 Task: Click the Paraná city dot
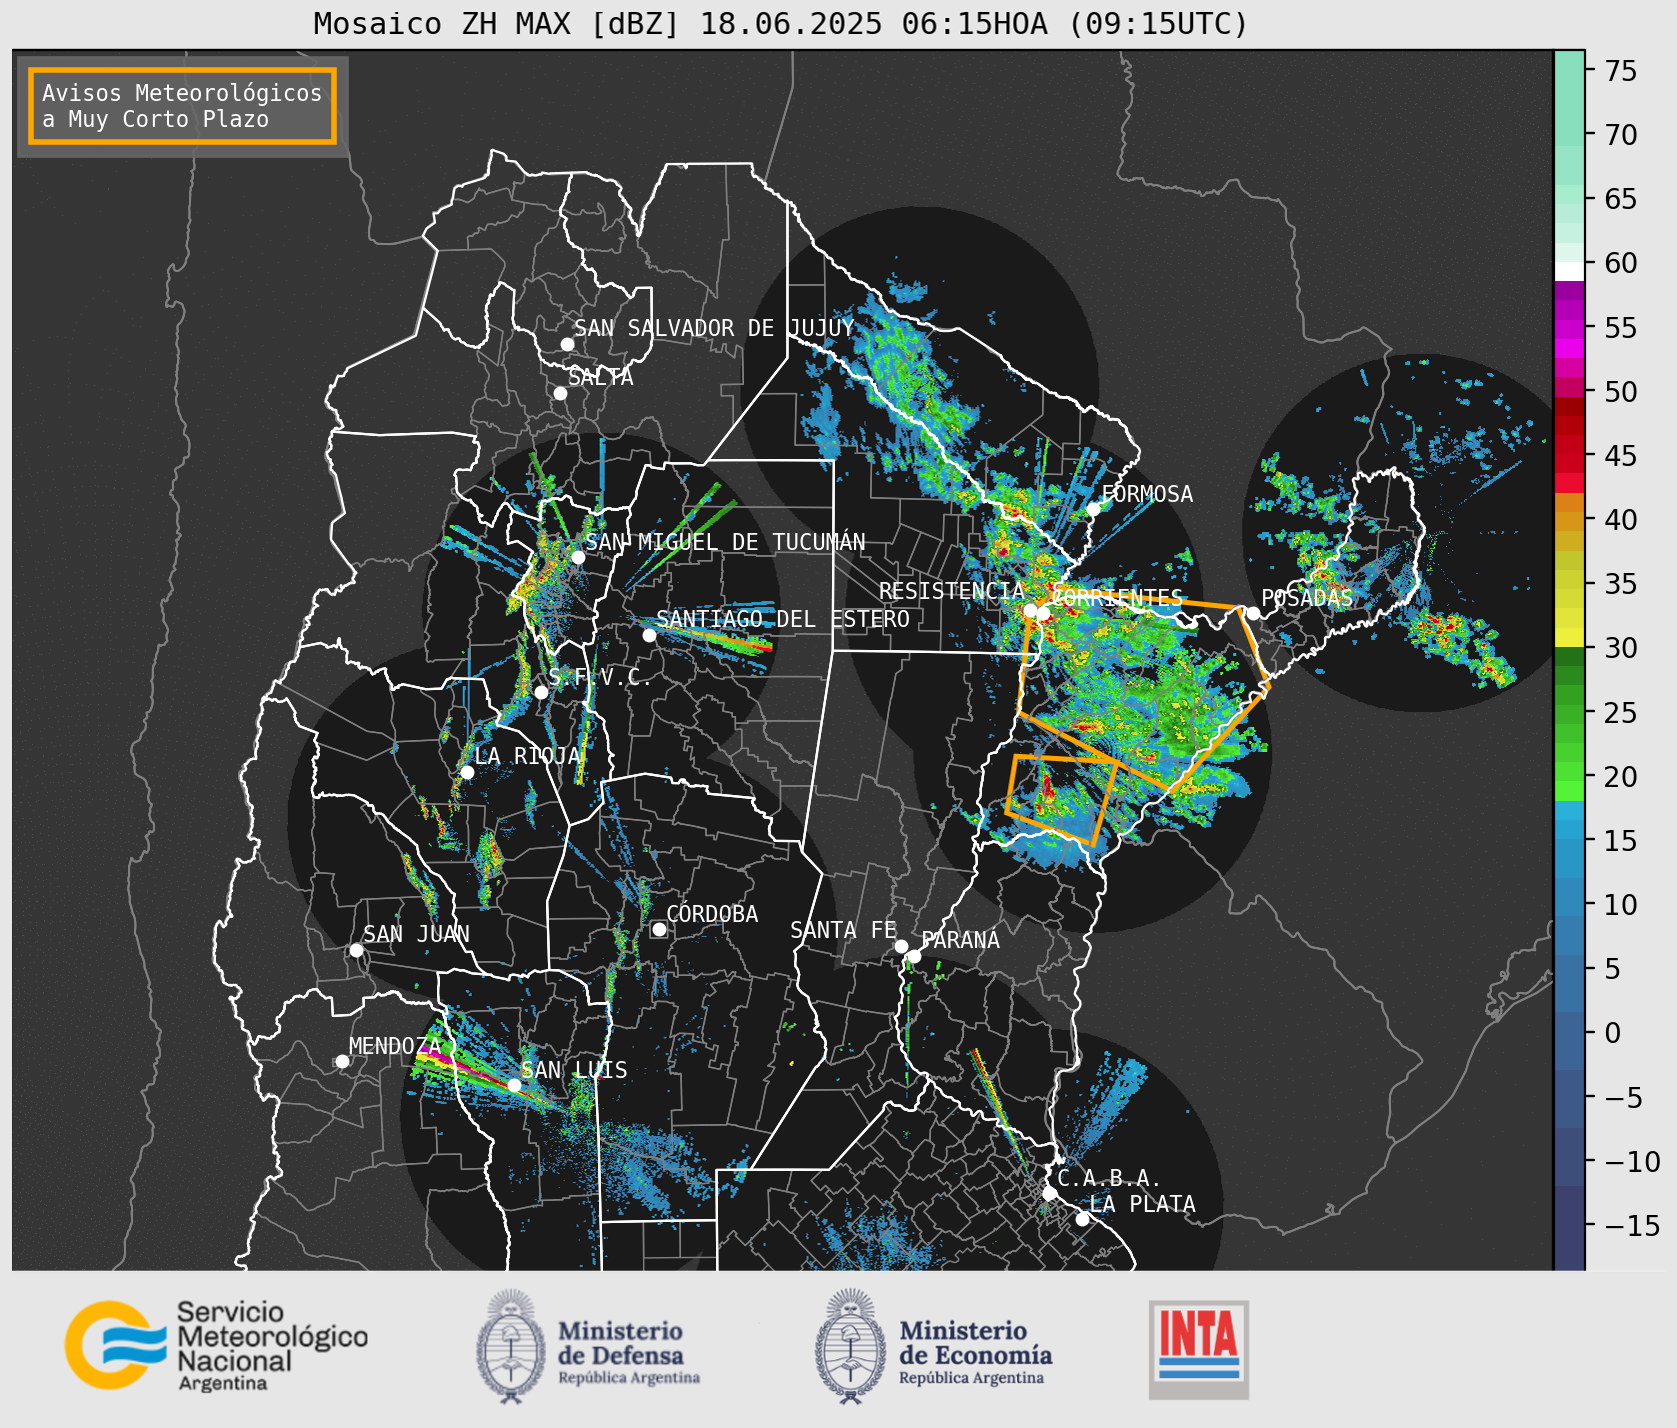point(914,956)
